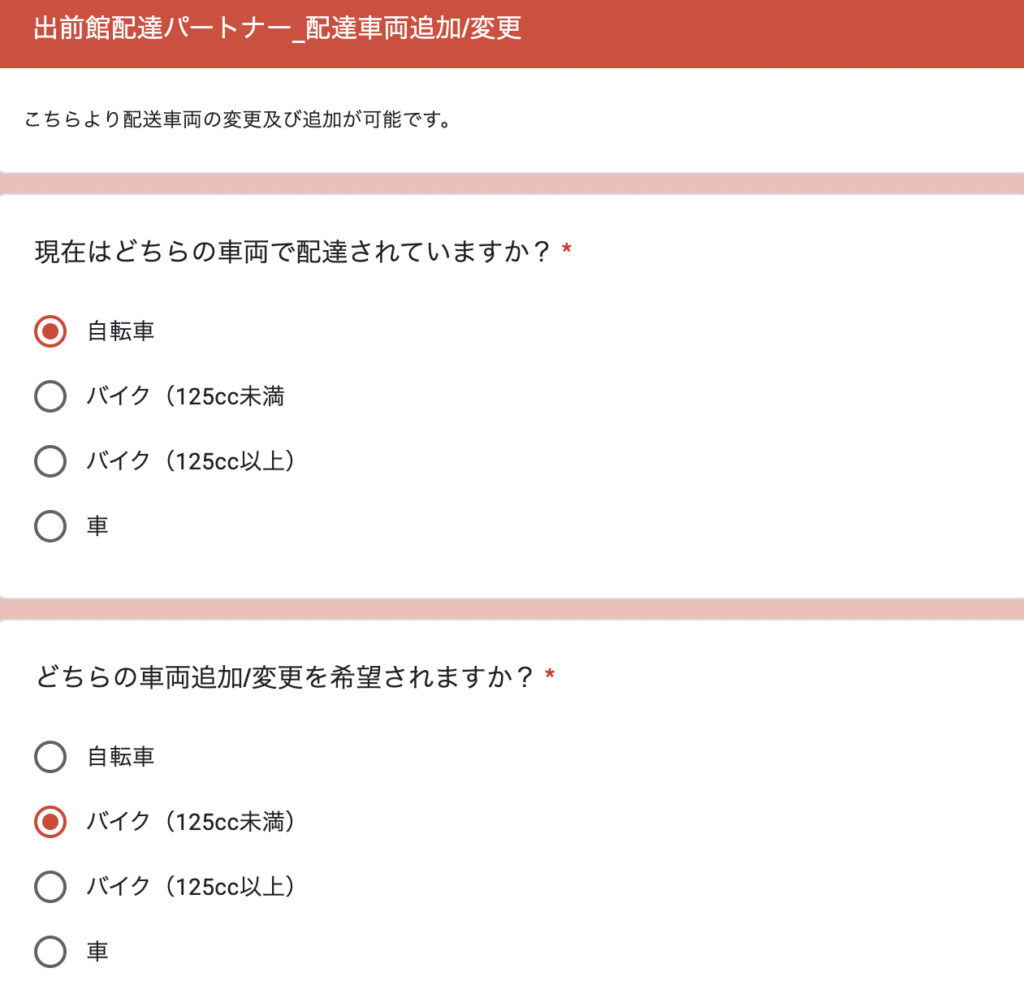Image resolution: width=1024 pixels, height=1007 pixels.
Task: Click the form title 出前館配達パートナー_配達車両追加/変更
Action: [x=277, y=28]
